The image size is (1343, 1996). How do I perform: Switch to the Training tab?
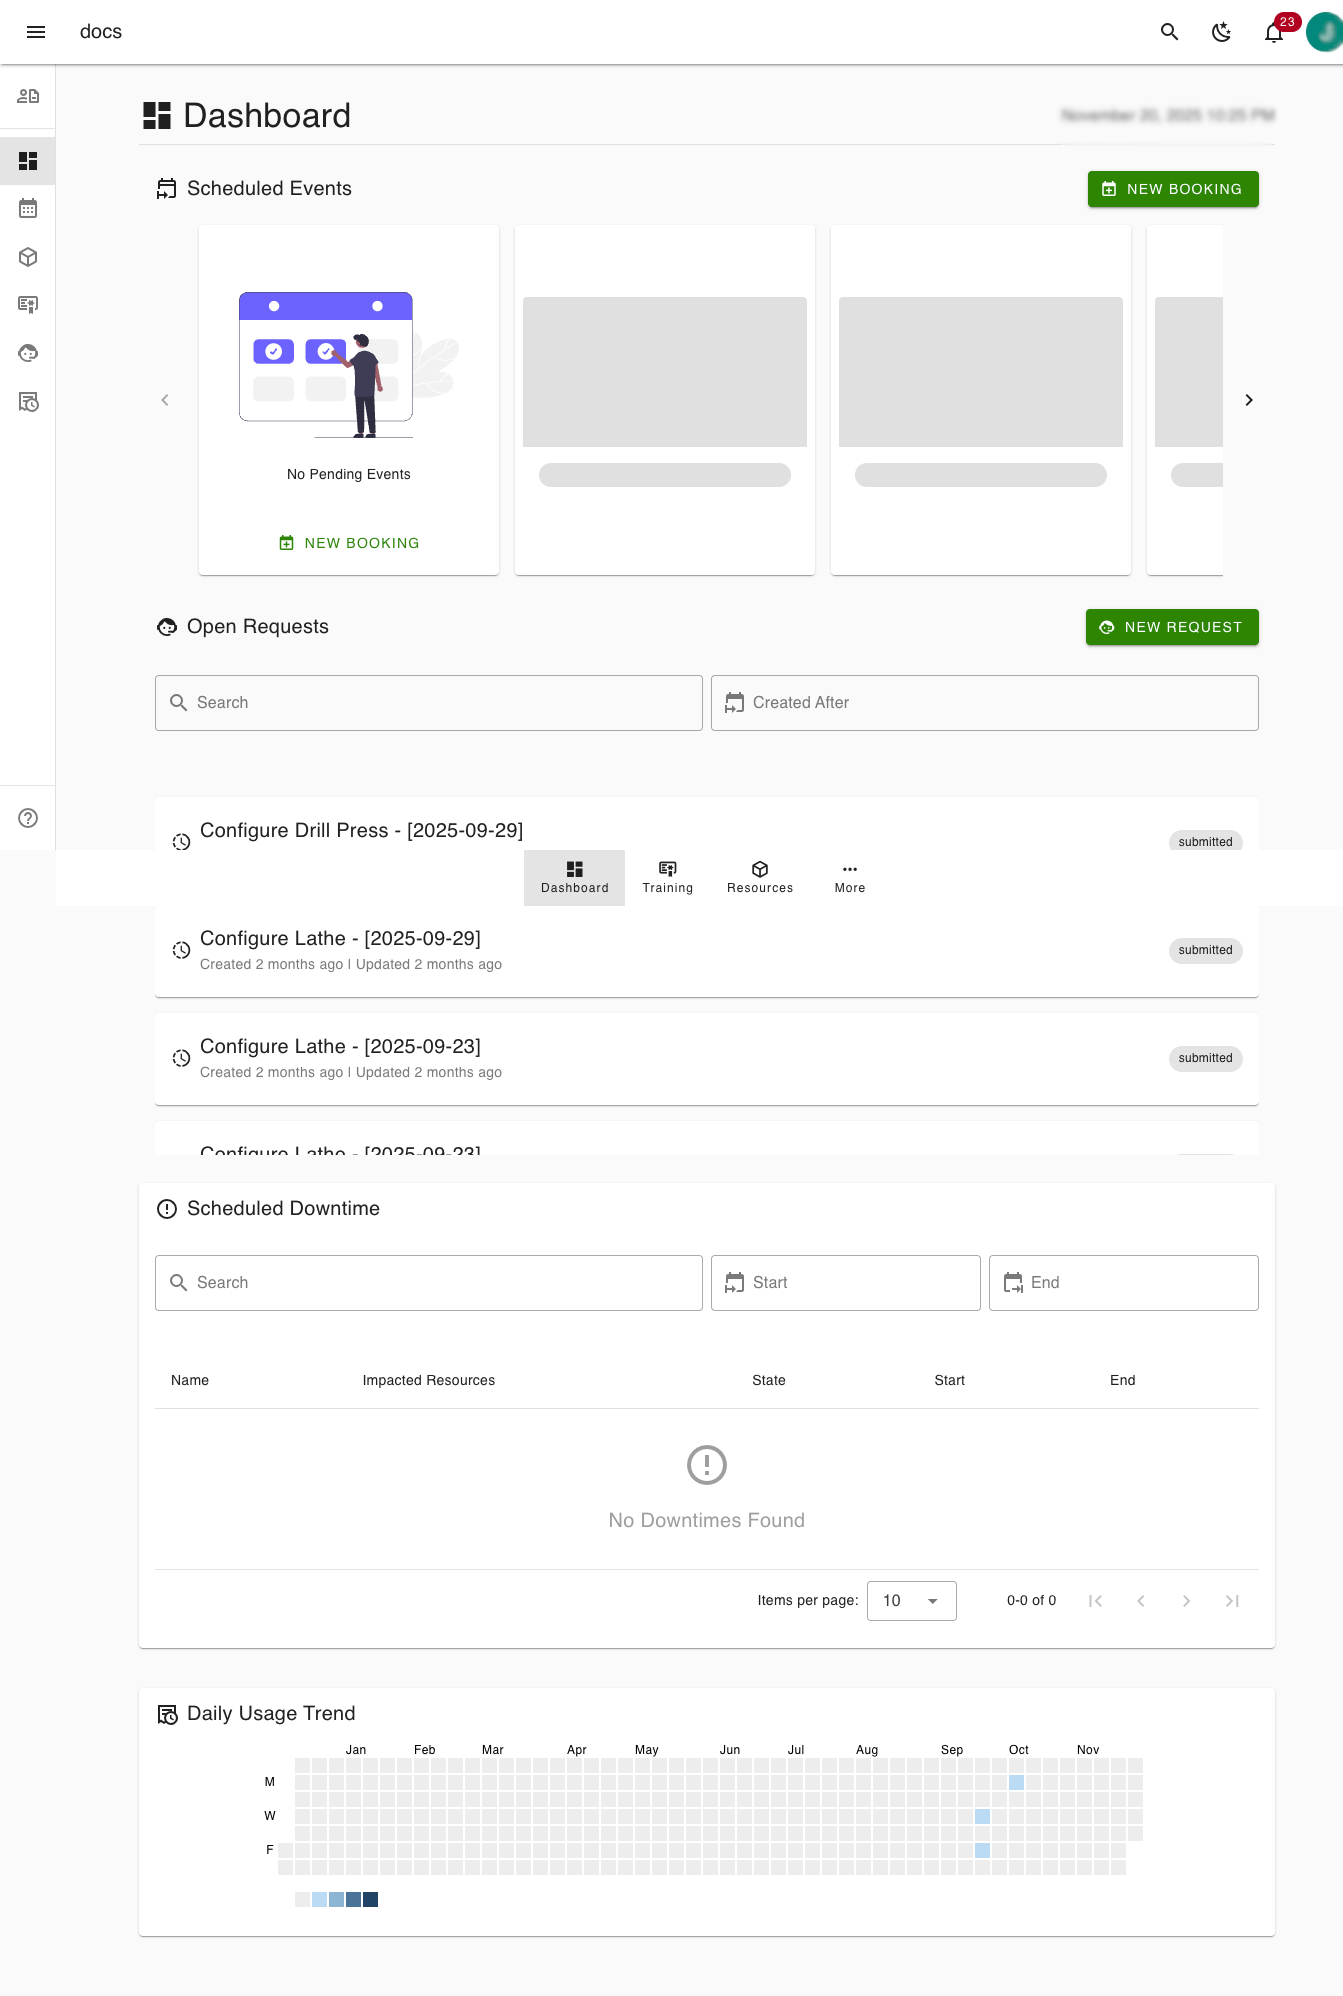(668, 878)
